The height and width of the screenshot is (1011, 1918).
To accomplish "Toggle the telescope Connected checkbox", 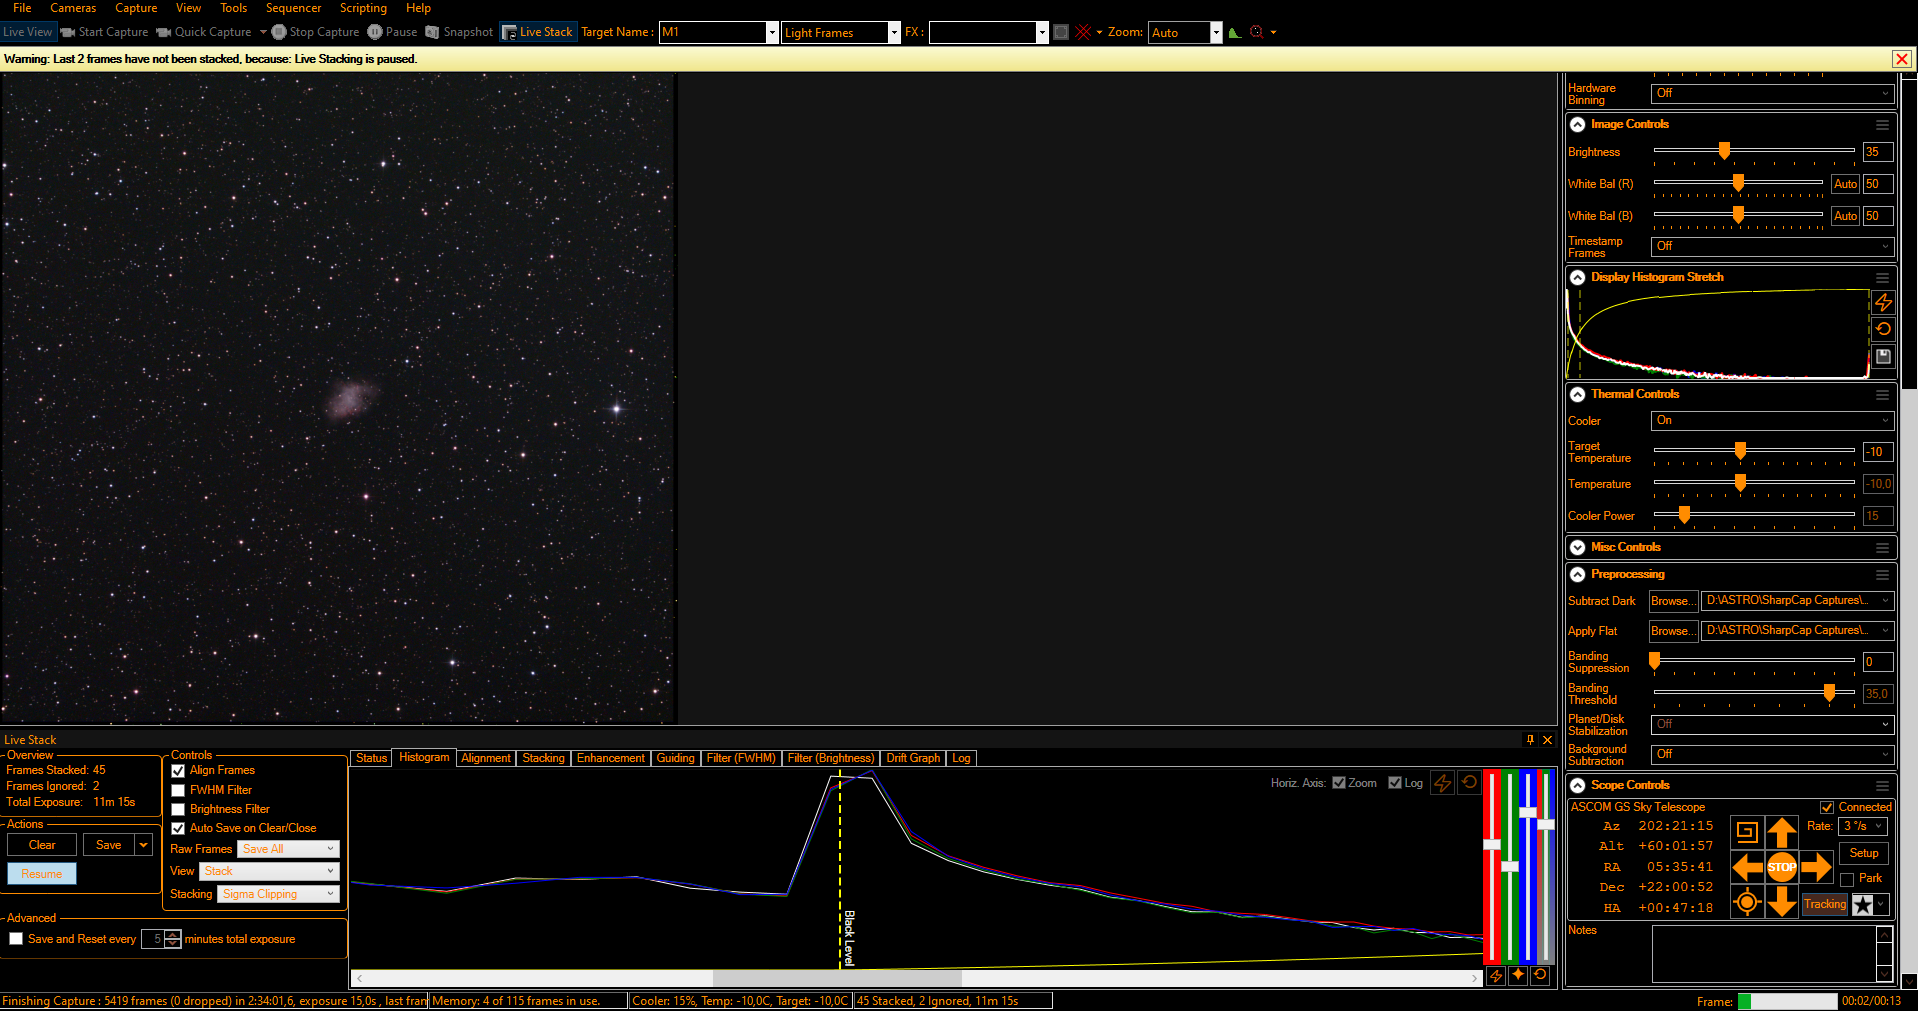I will [x=1827, y=807].
